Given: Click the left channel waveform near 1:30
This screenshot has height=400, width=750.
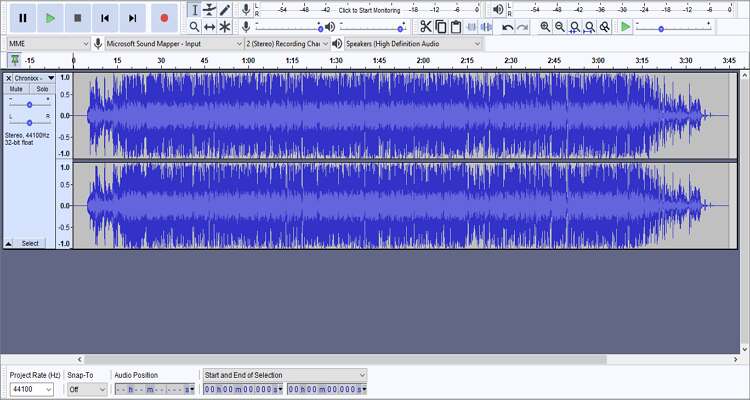Looking at the screenshot, I should [x=336, y=115].
